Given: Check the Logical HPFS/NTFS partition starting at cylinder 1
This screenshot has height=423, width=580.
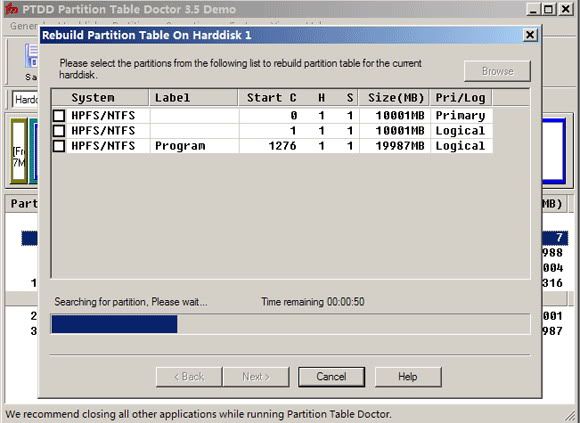Looking at the screenshot, I should (x=59, y=131).
